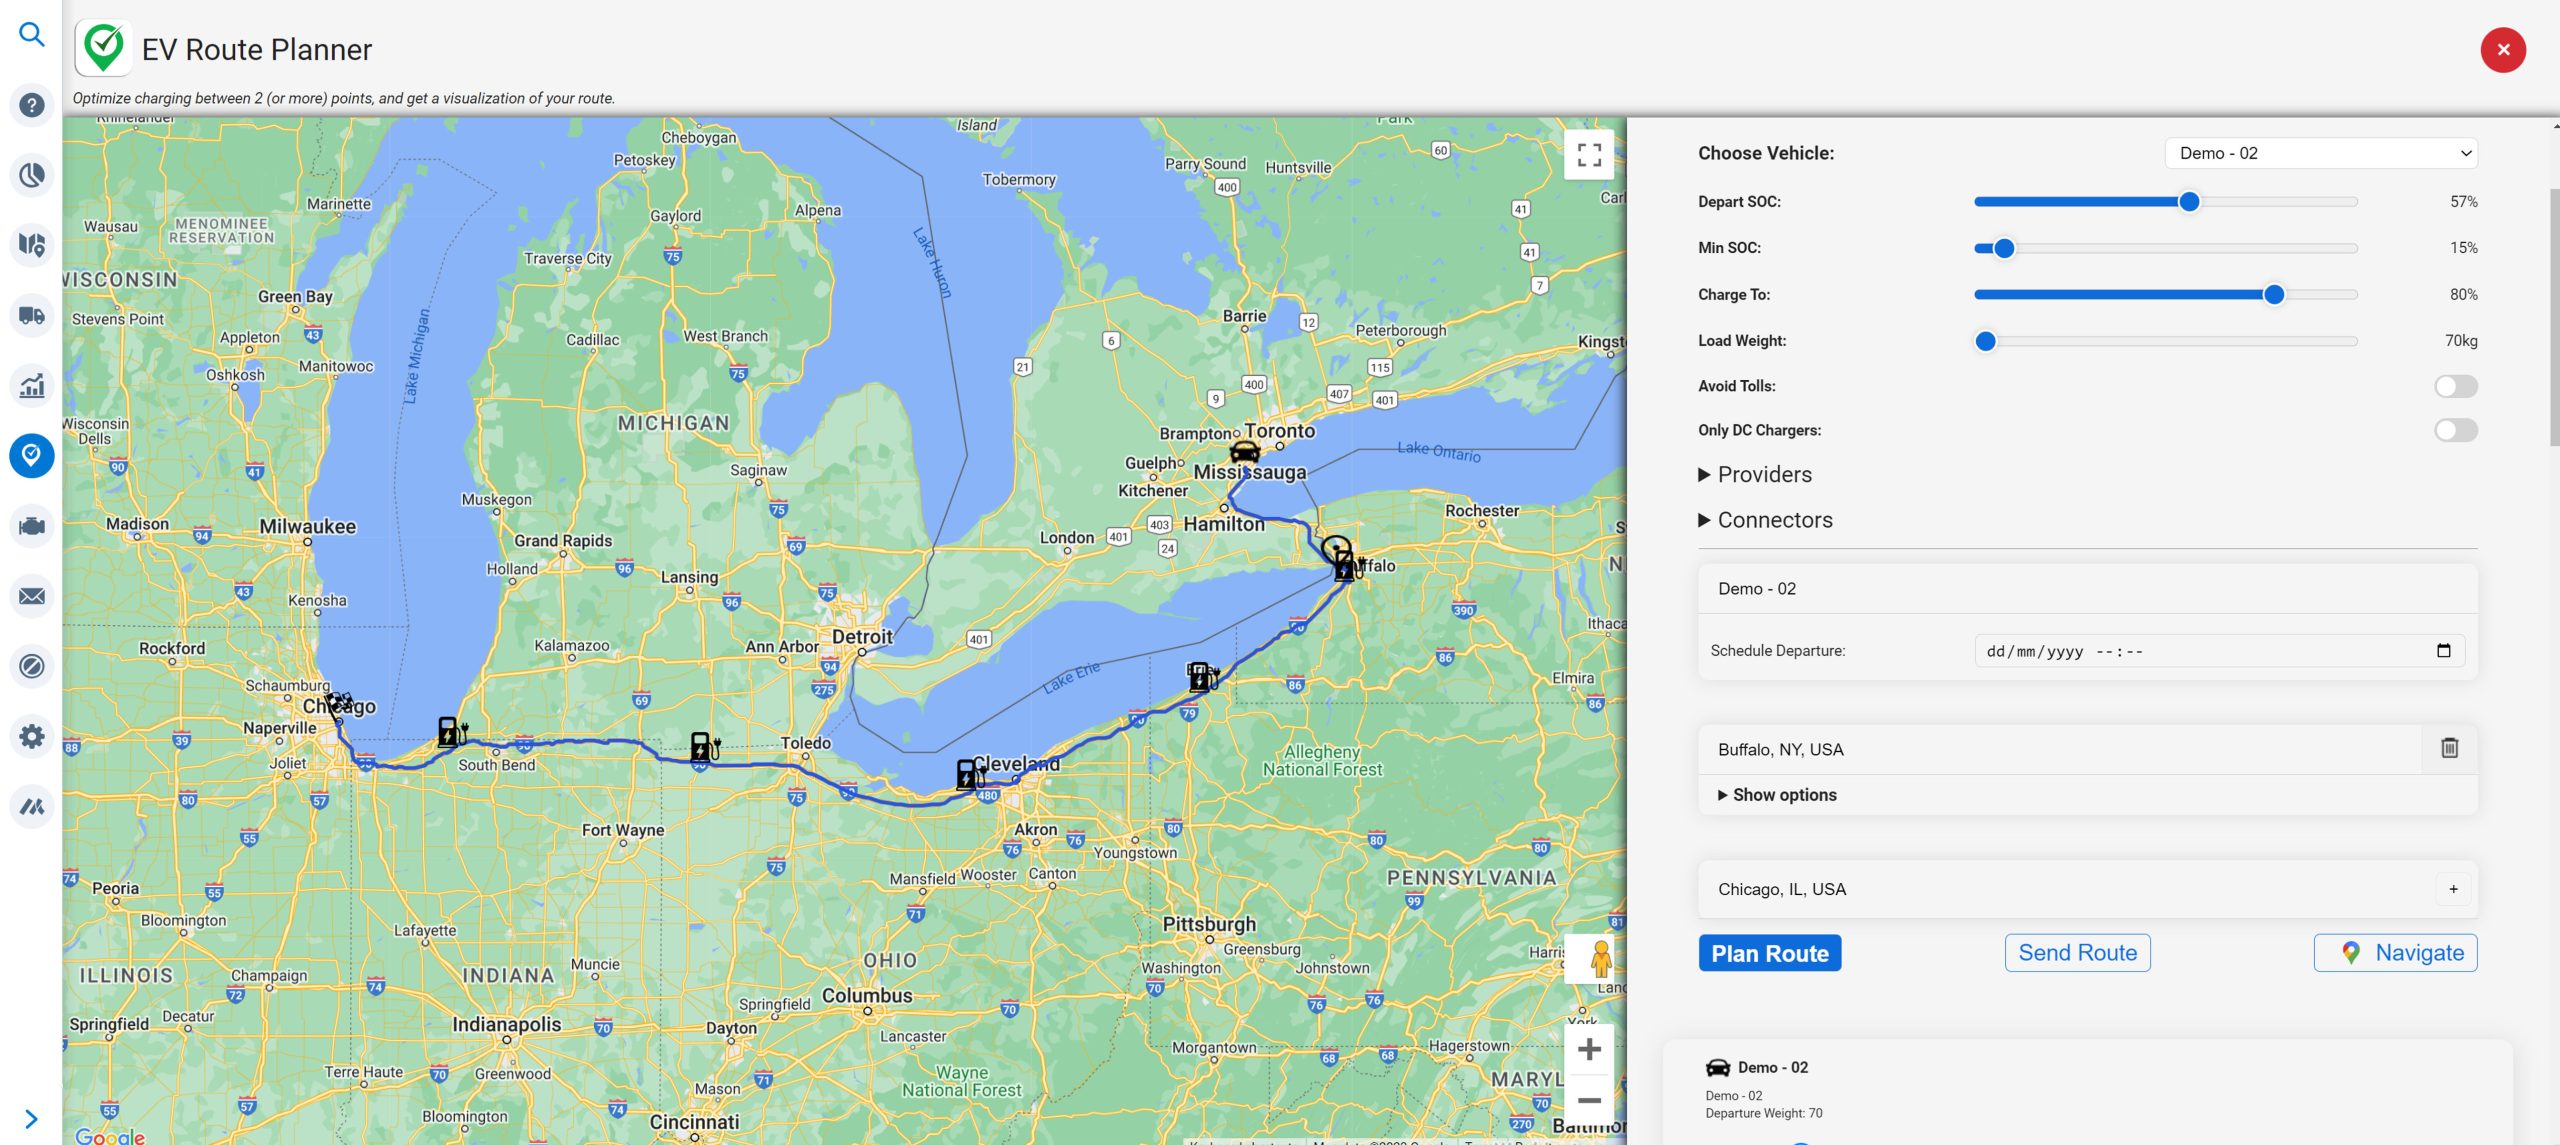
Task: Zoom out on the map
Action: coord(1589,1100)
